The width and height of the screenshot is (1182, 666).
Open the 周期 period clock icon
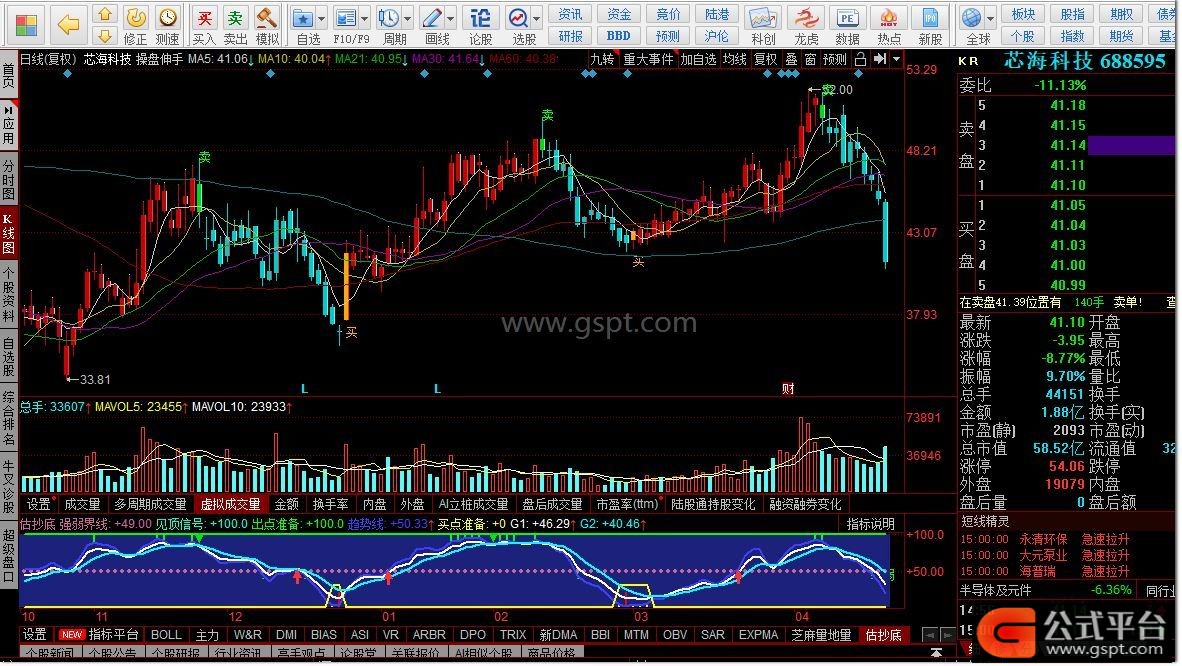(x=389, y=25)
